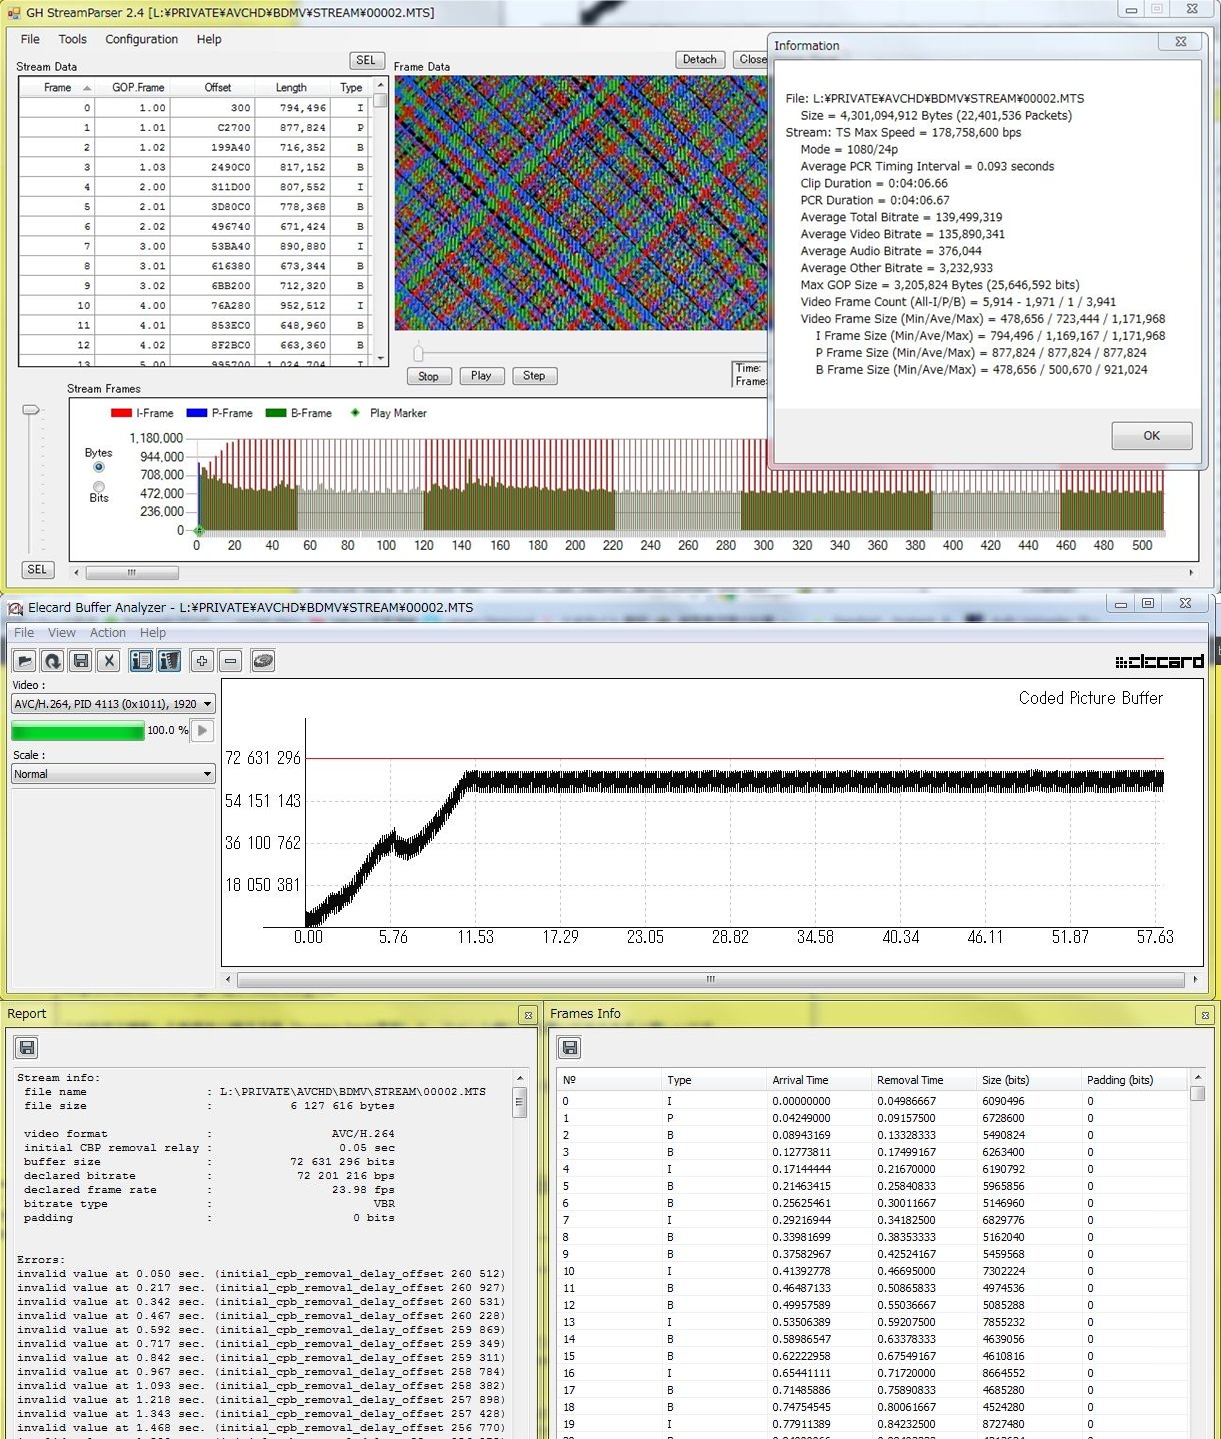Open the Configuration menu in StreamParser
The width and height of the screenshot is (1221, 1439).
point(141,39)
